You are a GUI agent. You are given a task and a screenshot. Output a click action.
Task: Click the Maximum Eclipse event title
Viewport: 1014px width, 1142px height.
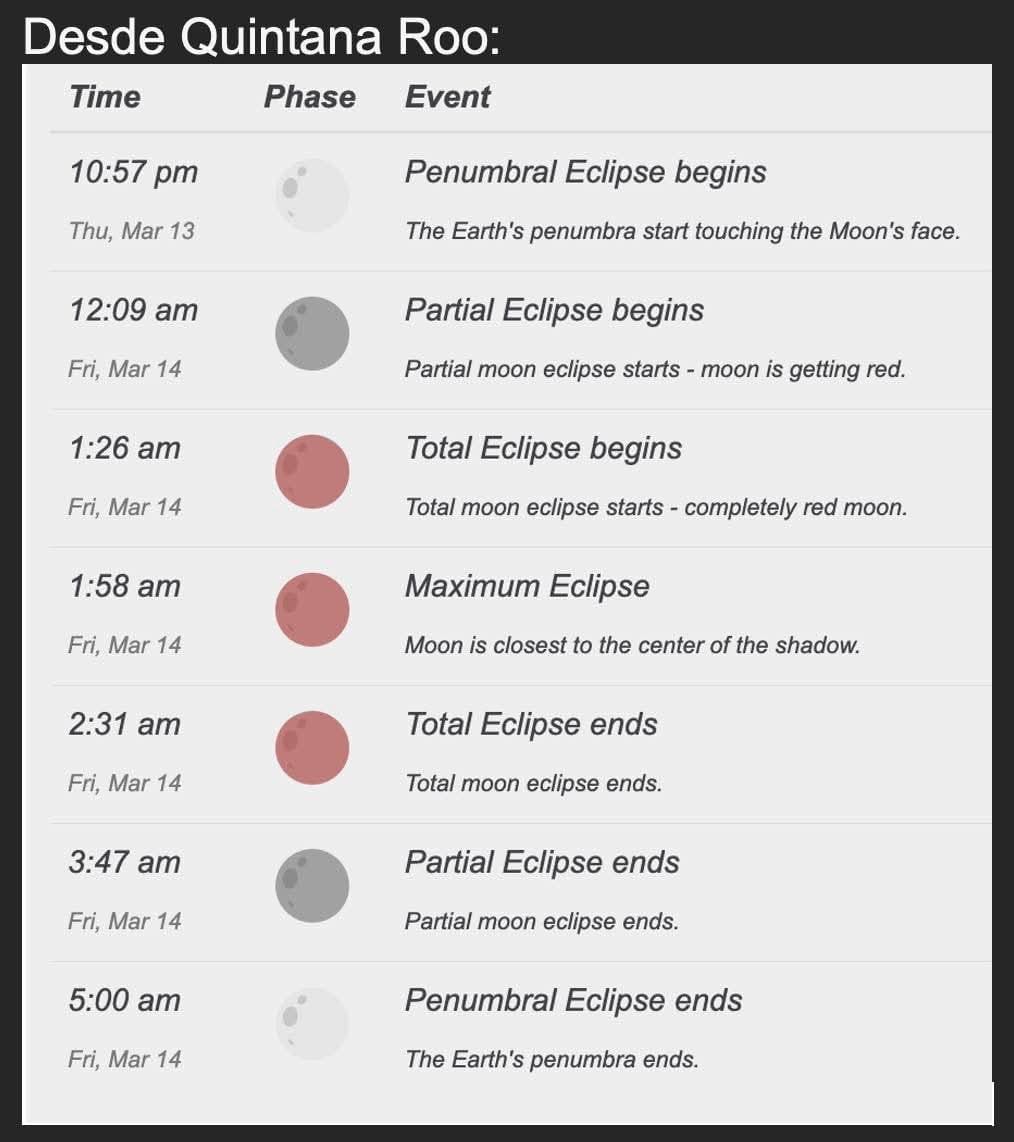(x=527, y=586)
